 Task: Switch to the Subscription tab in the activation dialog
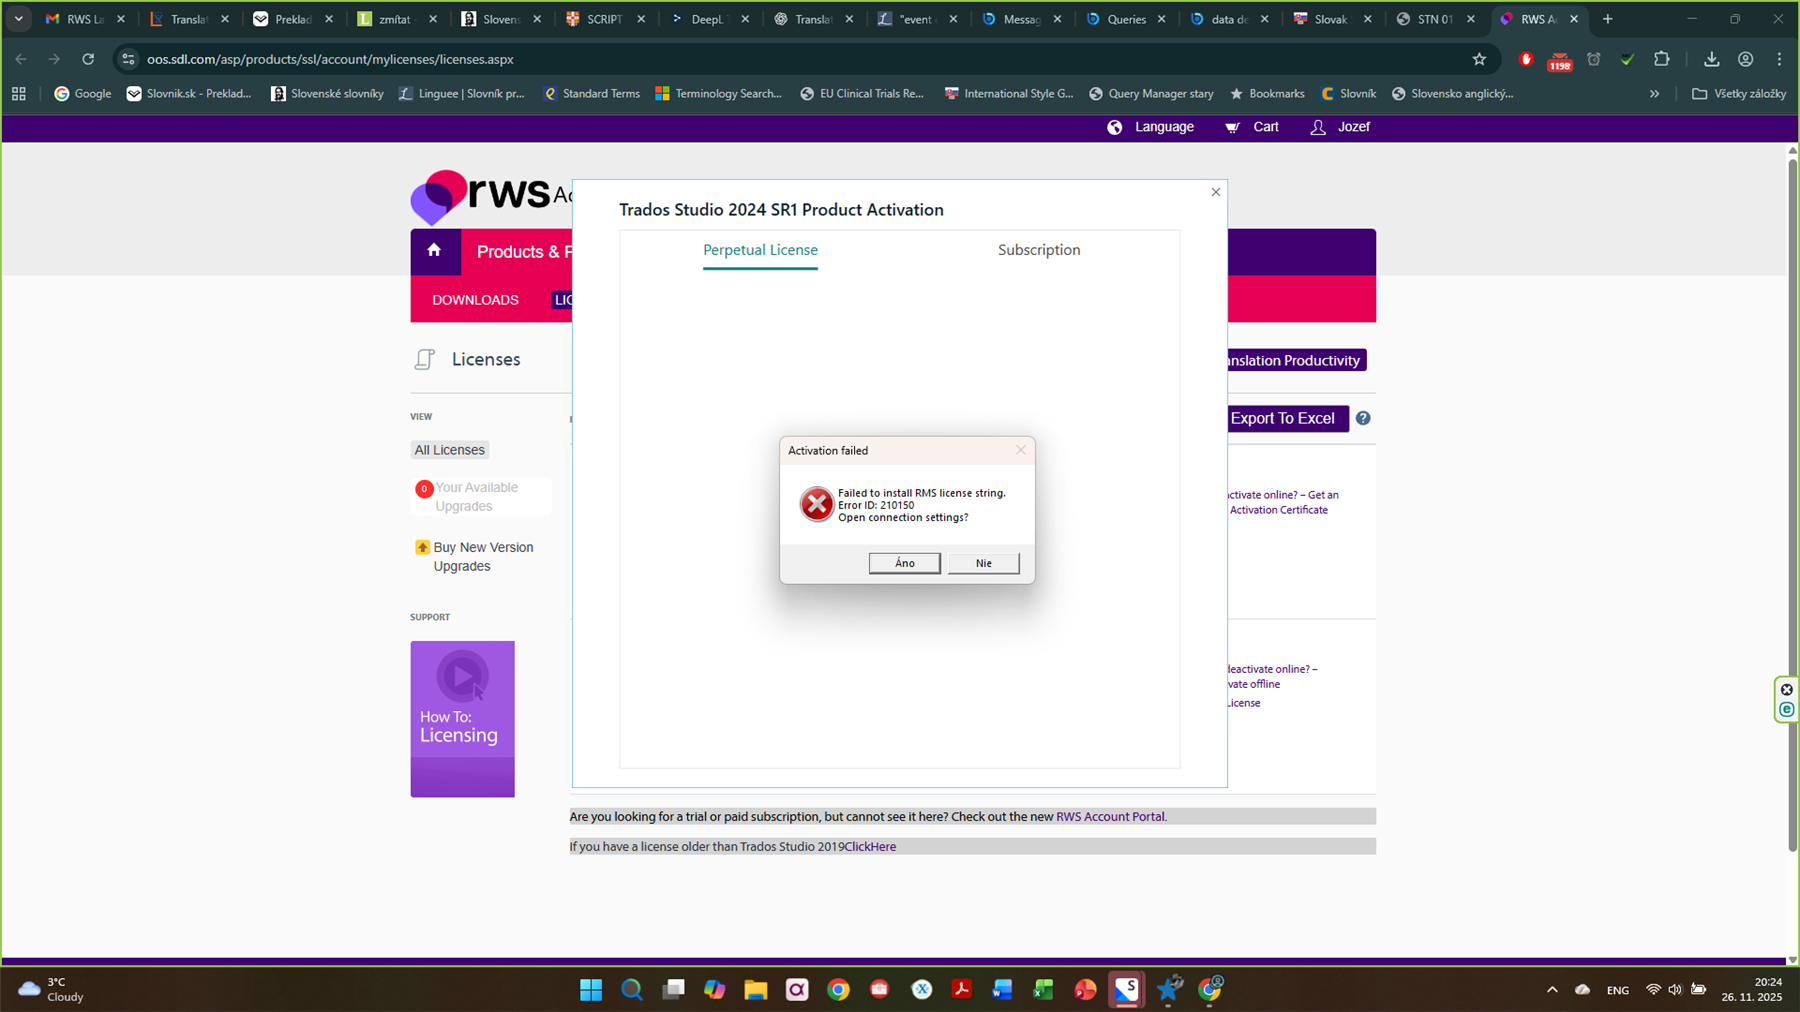tap(1038, 250)
